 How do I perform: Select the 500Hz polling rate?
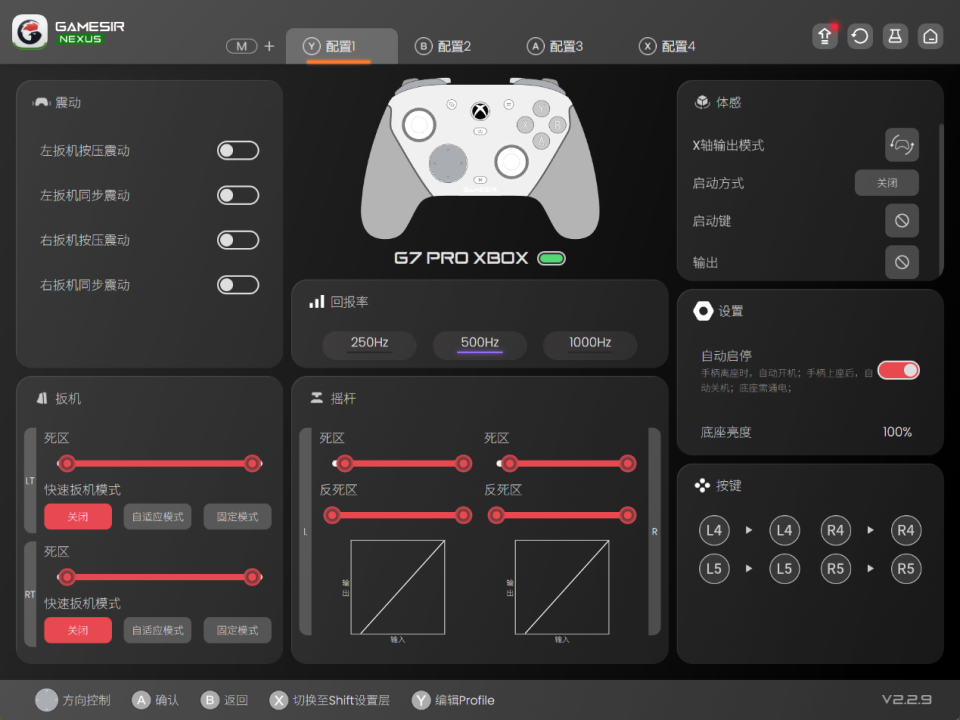point(480,343)
